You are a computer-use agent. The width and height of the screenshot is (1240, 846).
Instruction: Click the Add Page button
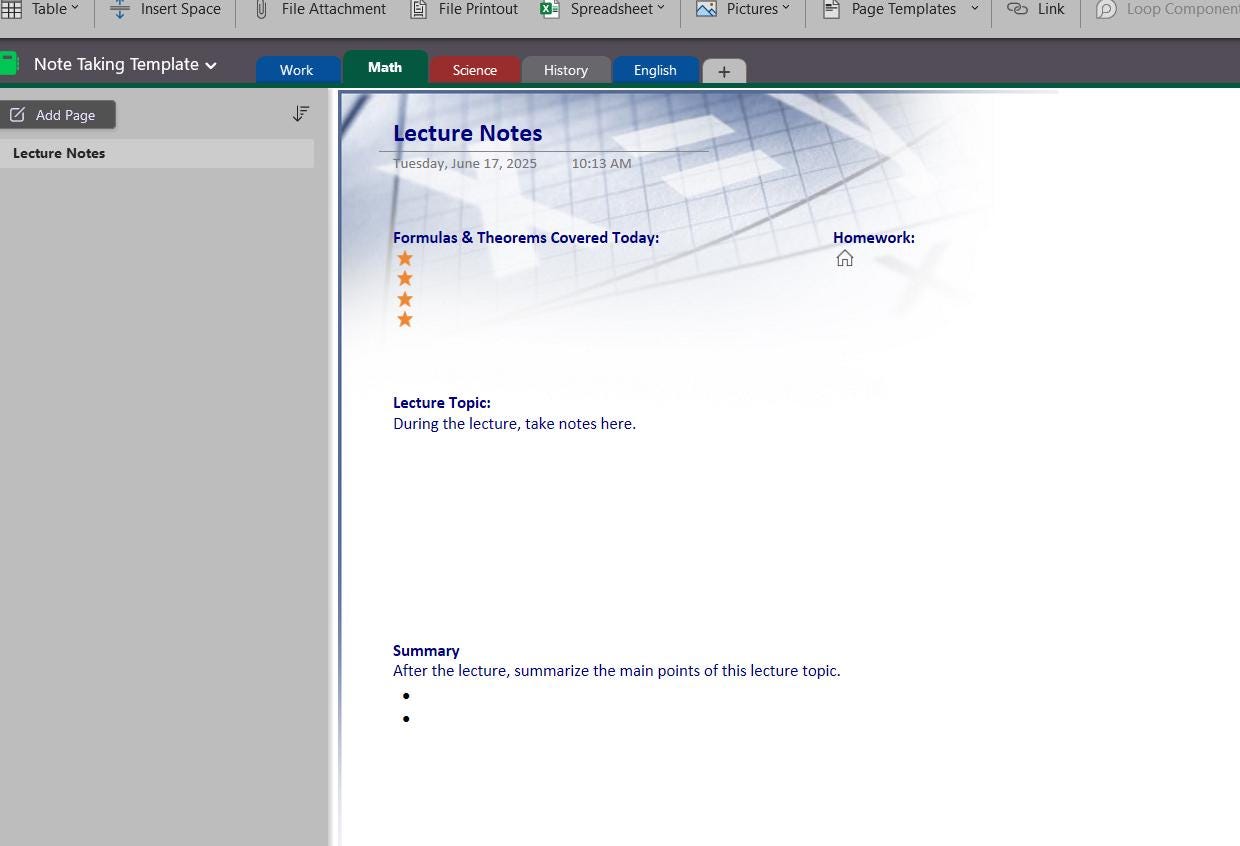pyautogui.click(x=58, y=115)
